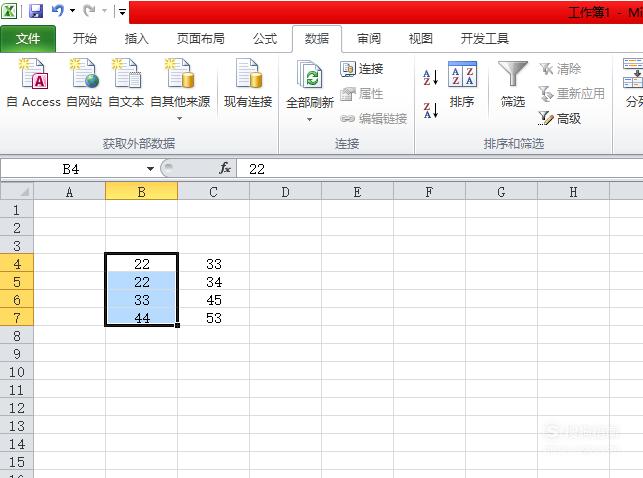Open the 高级 advanced filter button
The width and height of the screenshot is (643, 478).
tap(560, 119)
